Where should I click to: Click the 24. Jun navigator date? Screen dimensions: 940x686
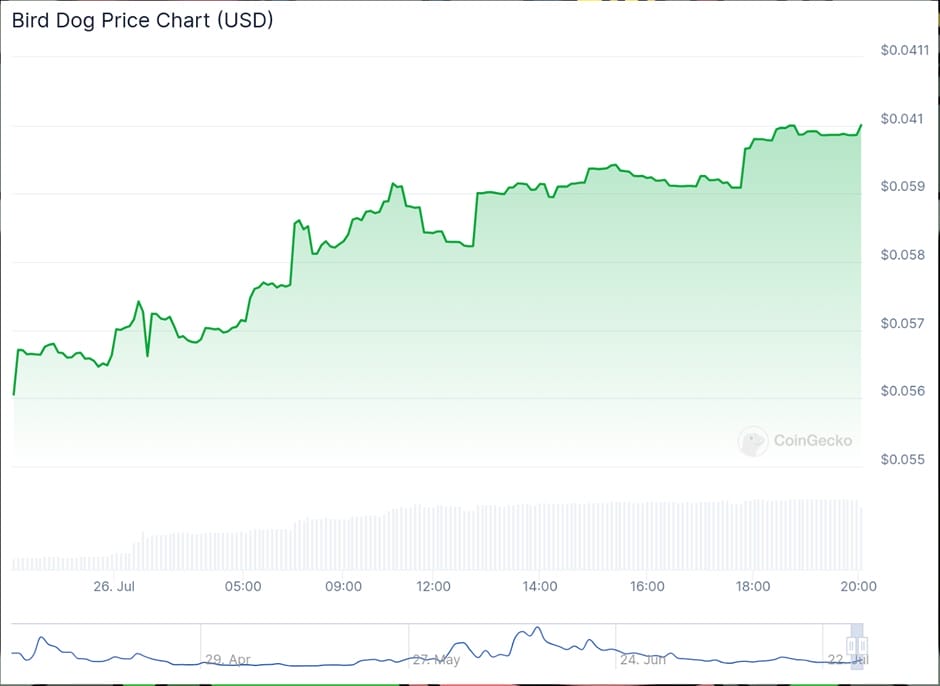(643, 660)
